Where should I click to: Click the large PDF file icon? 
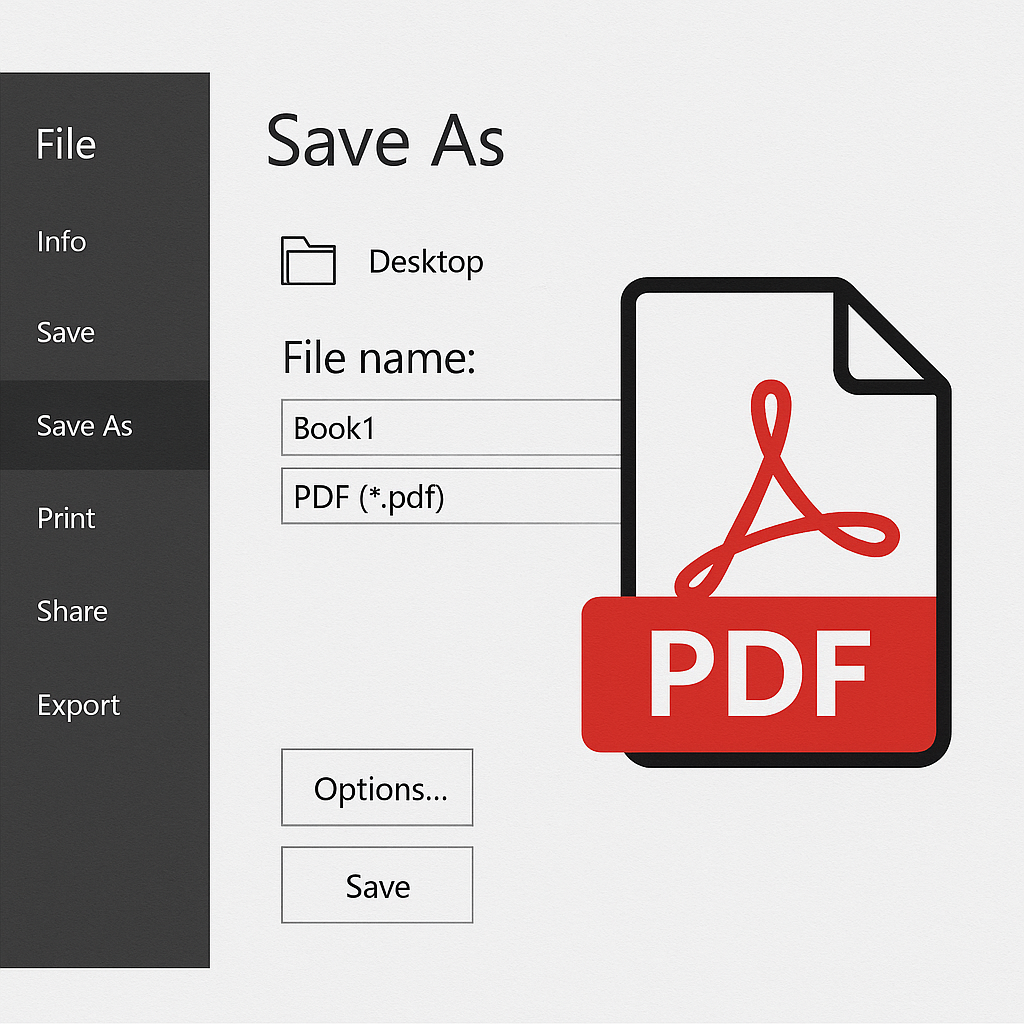[766, 522]
